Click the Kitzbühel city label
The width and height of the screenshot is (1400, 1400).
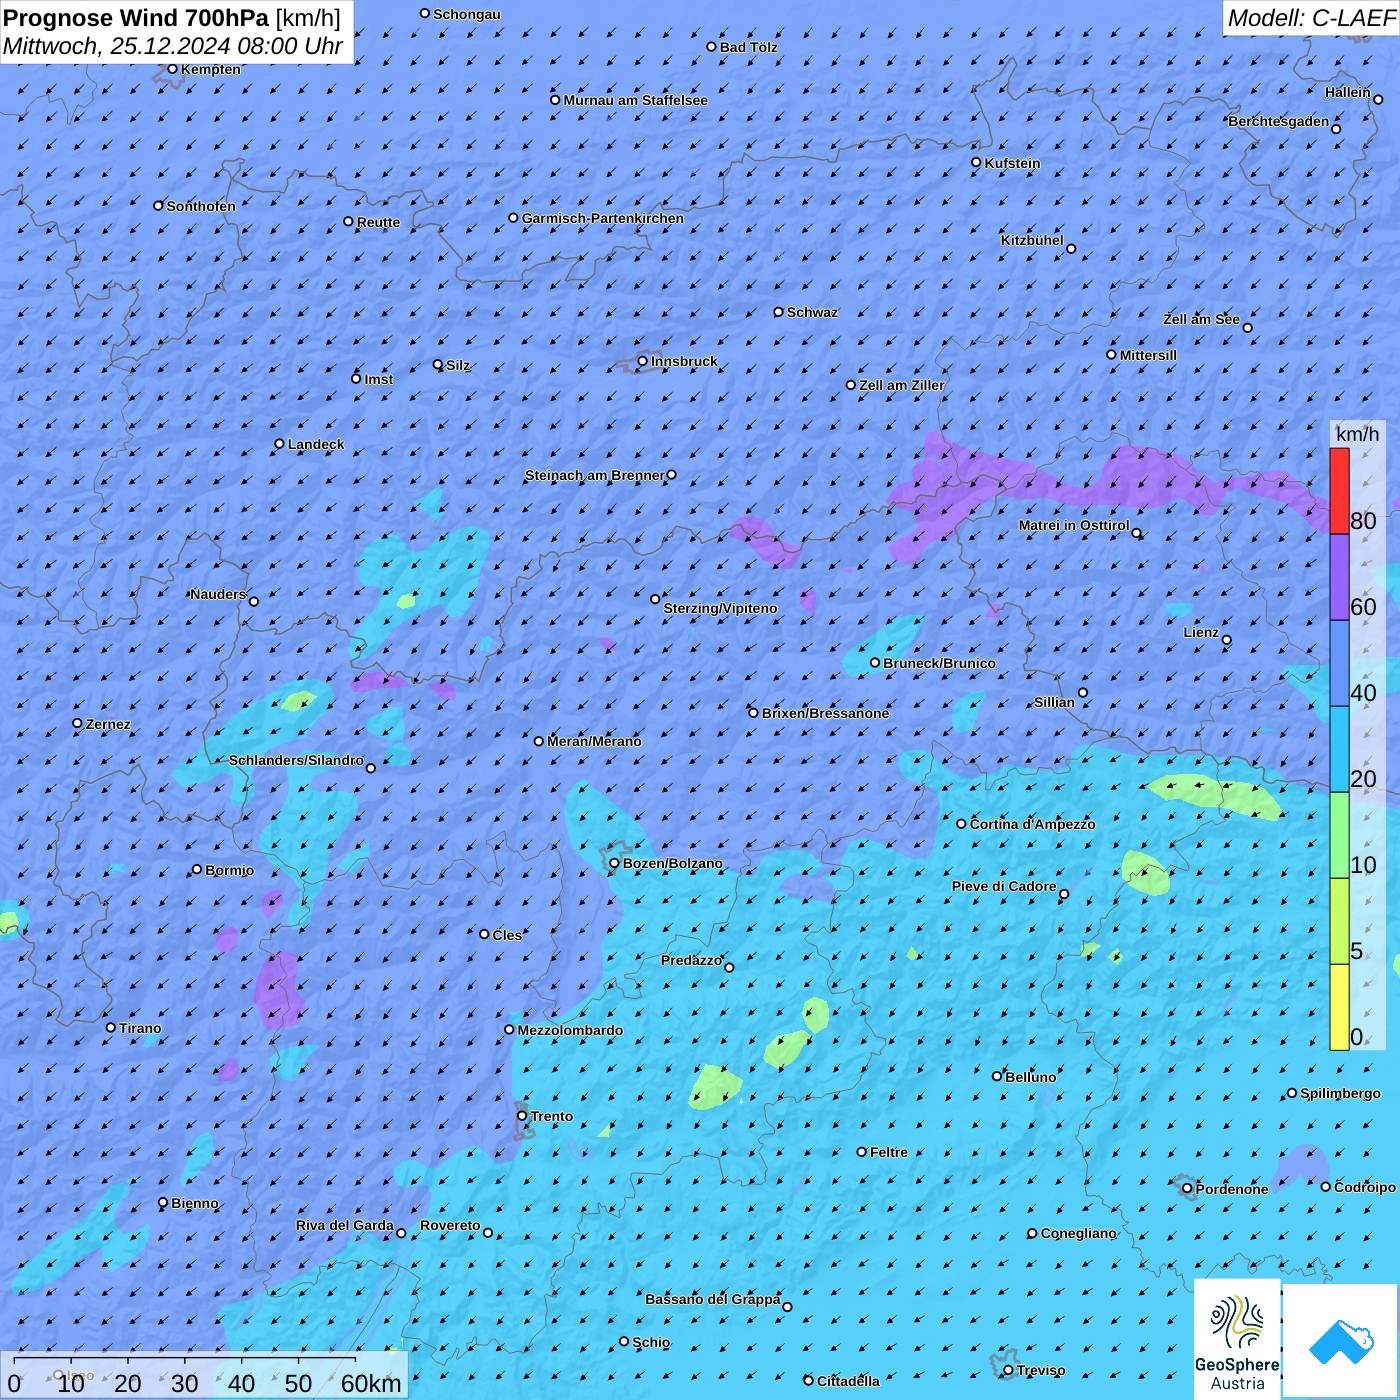(x=1032, y=240)
